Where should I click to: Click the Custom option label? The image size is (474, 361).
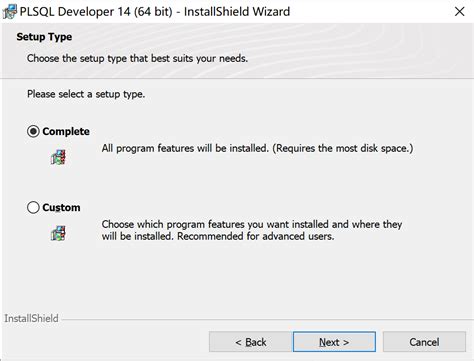[x=61, y=207]
